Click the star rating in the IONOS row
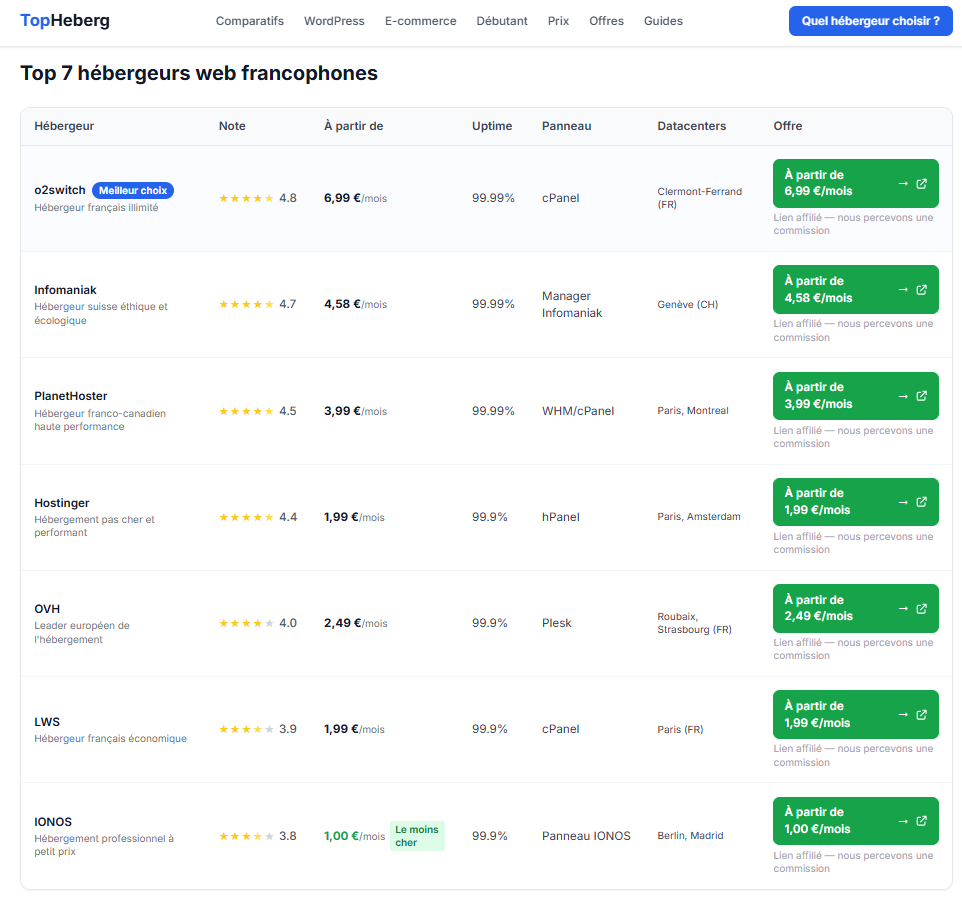Viewport: 962px width, 917px height. 246,836
